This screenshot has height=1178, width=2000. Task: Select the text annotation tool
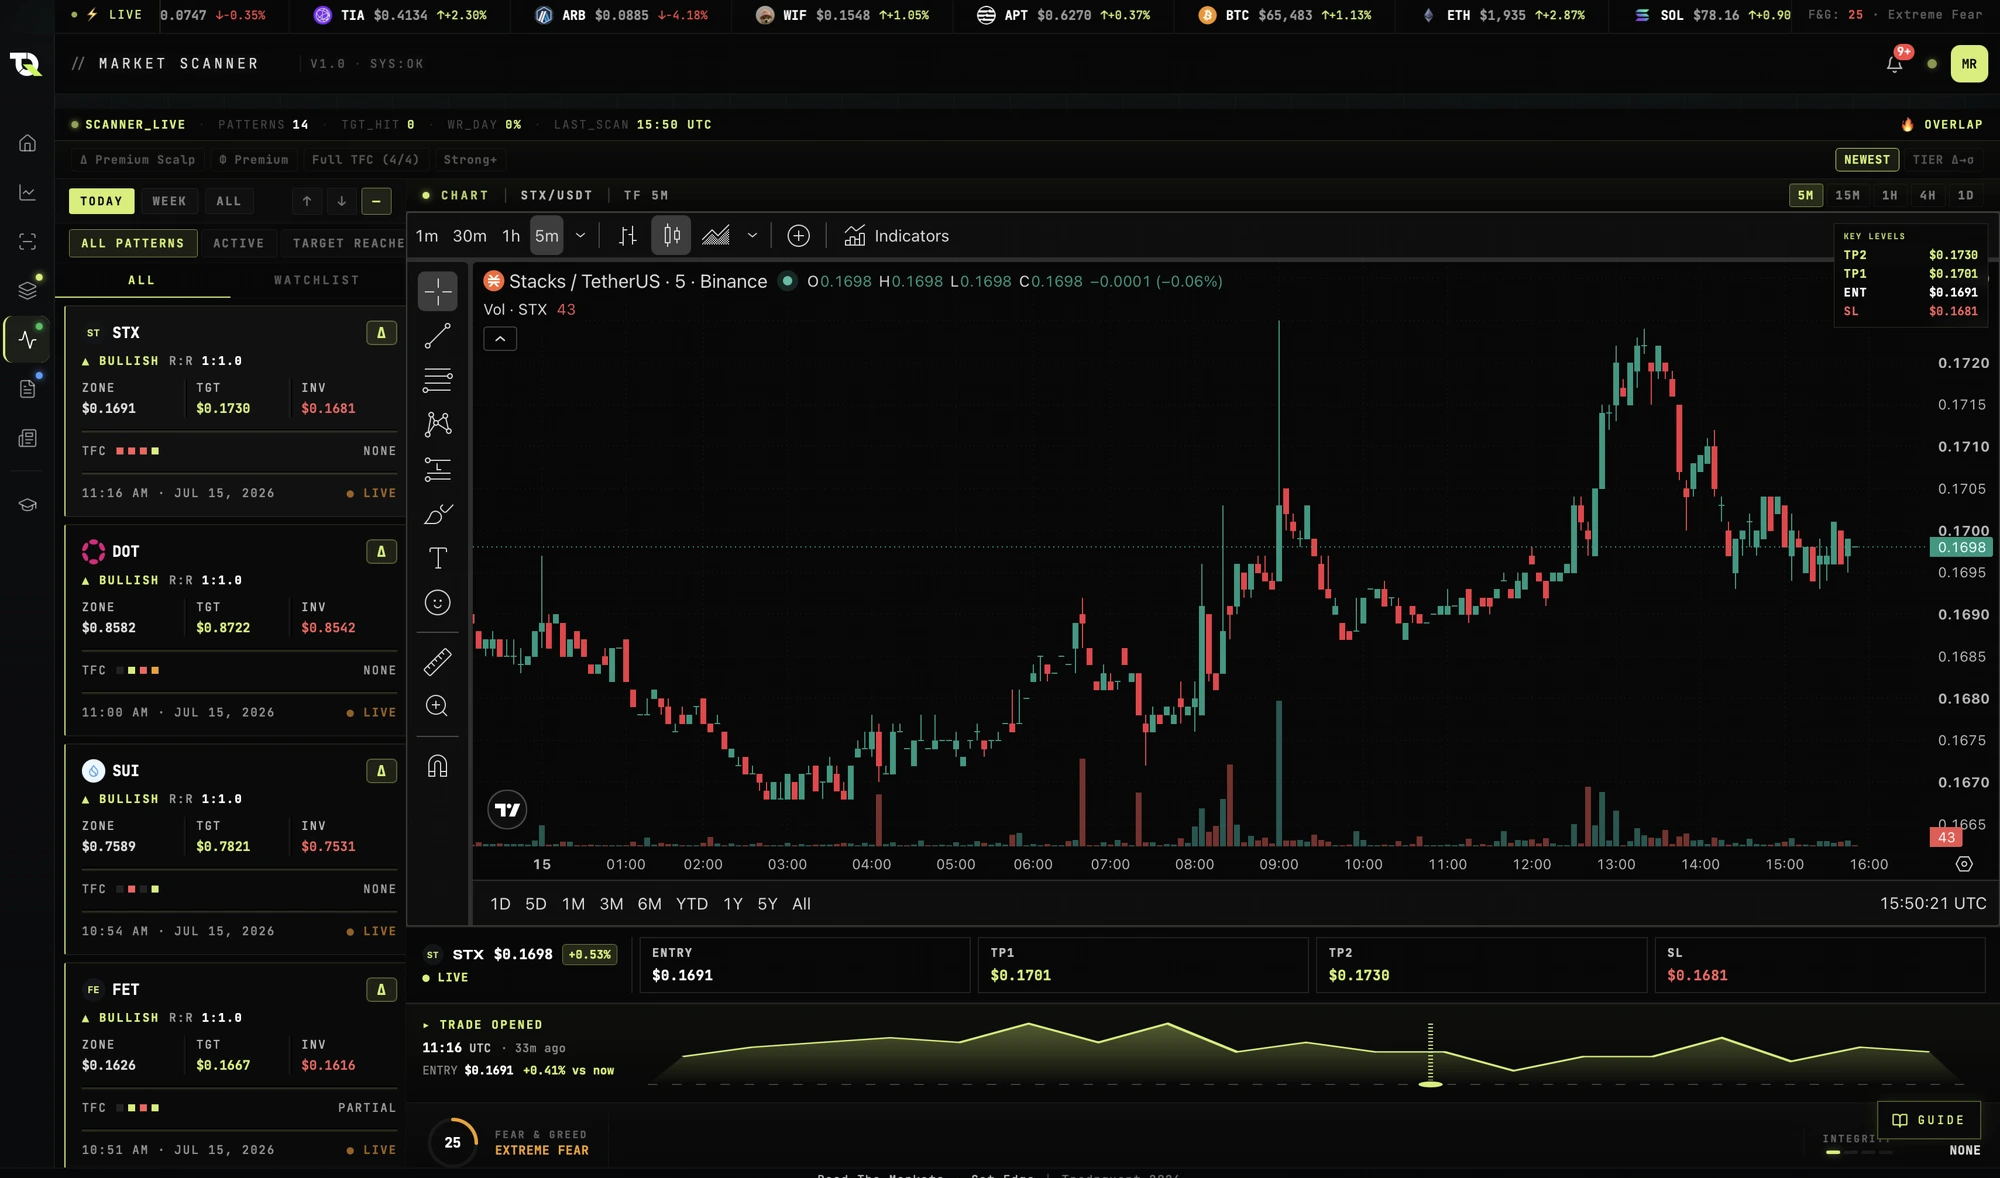coord(437,558)
